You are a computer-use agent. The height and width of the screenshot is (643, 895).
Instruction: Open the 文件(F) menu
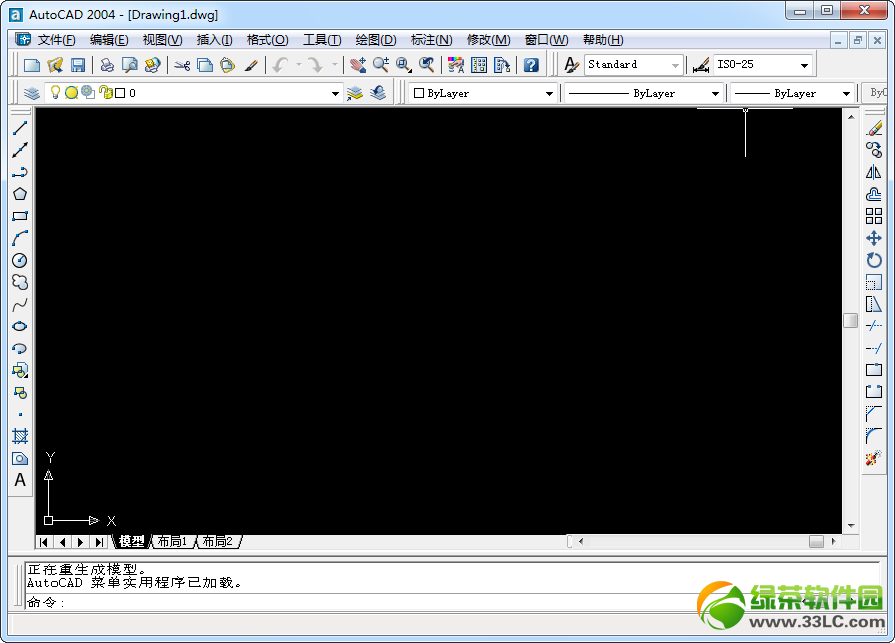point(56,40)
